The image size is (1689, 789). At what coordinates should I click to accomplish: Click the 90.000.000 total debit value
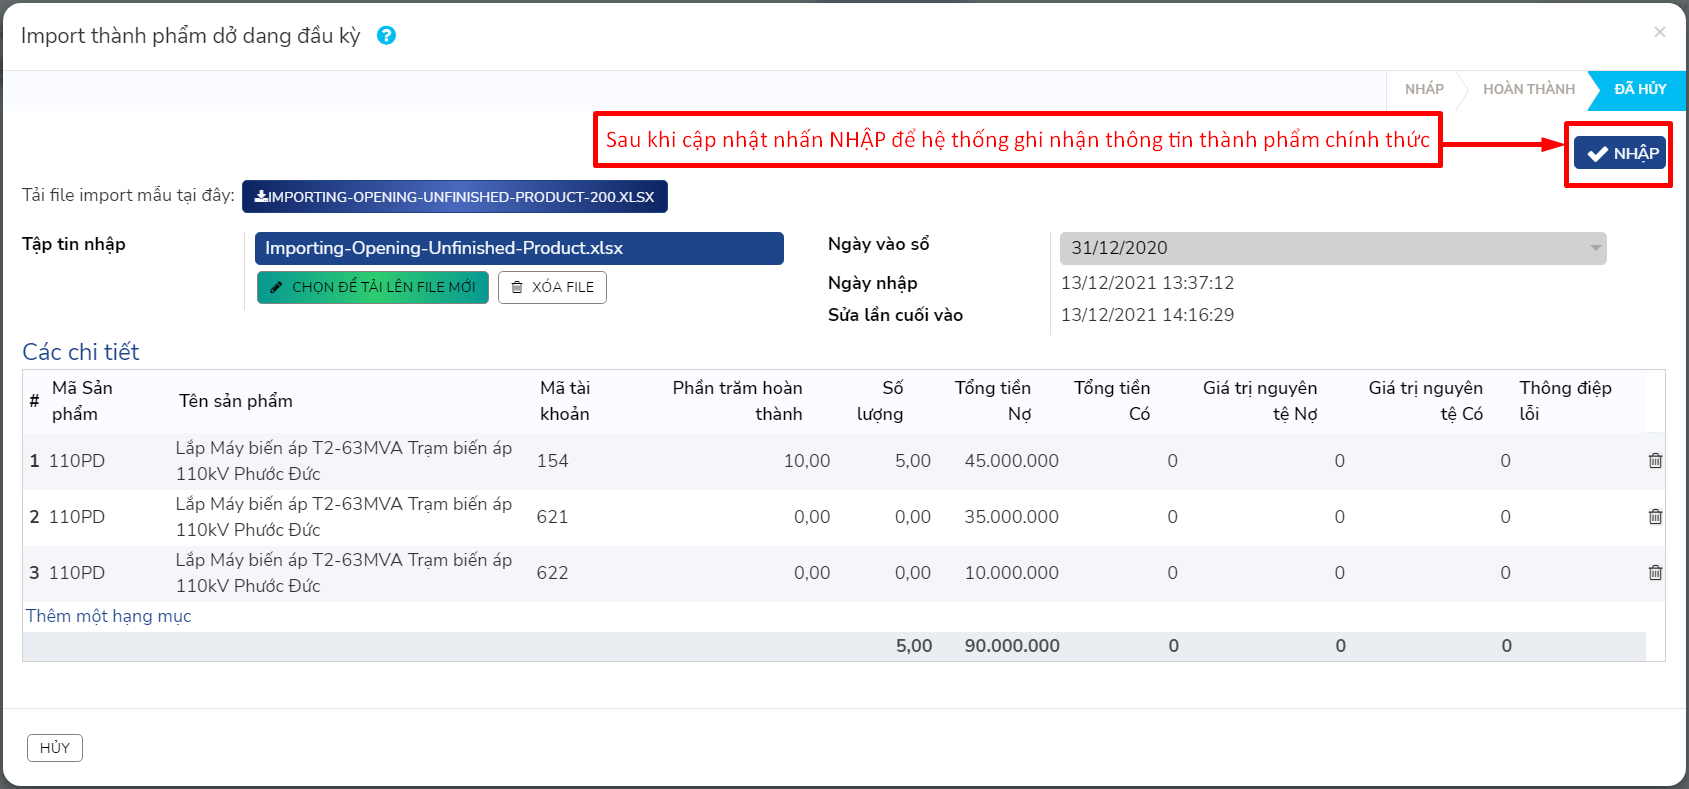pyautogui.click(x=1012, y=646)
